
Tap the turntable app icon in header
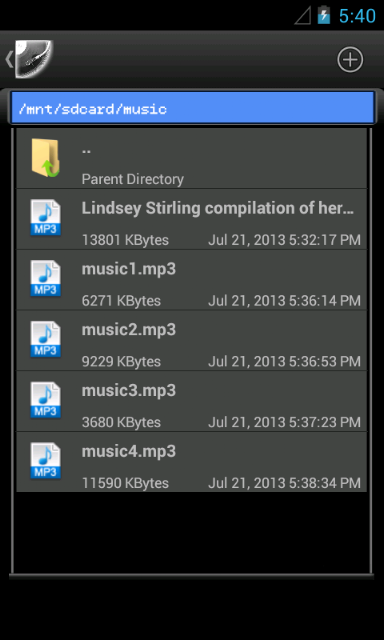click(x=34, y=60)
